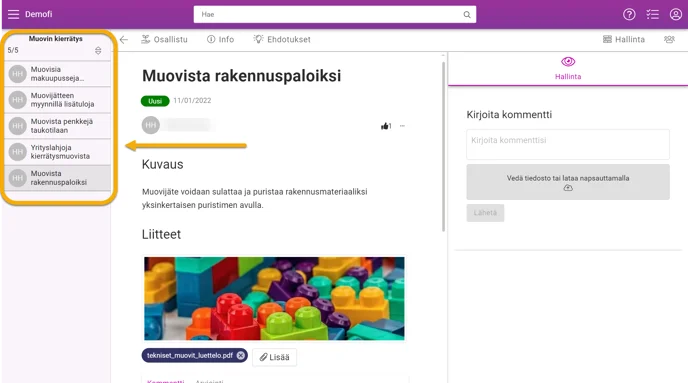Click the Lähetä send button

pos(485,213)
